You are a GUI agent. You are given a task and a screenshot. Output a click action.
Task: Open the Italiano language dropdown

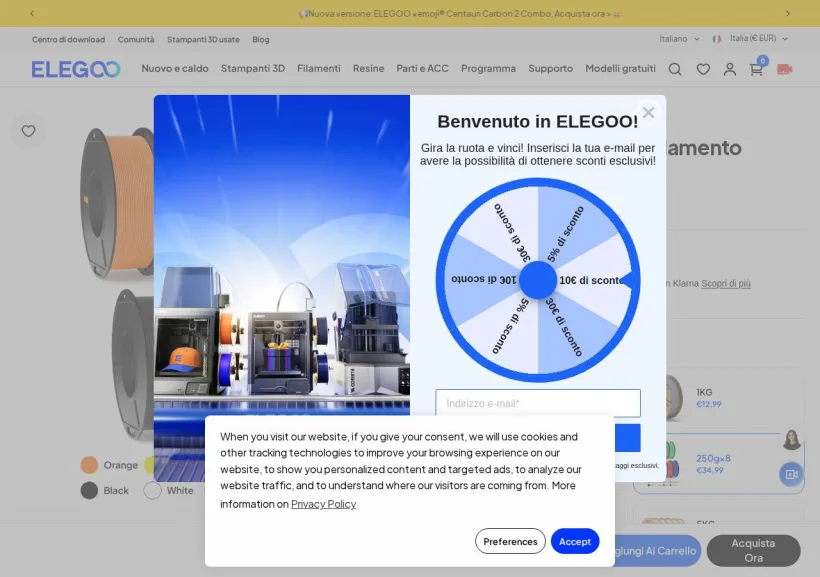(x=679, y=39)
